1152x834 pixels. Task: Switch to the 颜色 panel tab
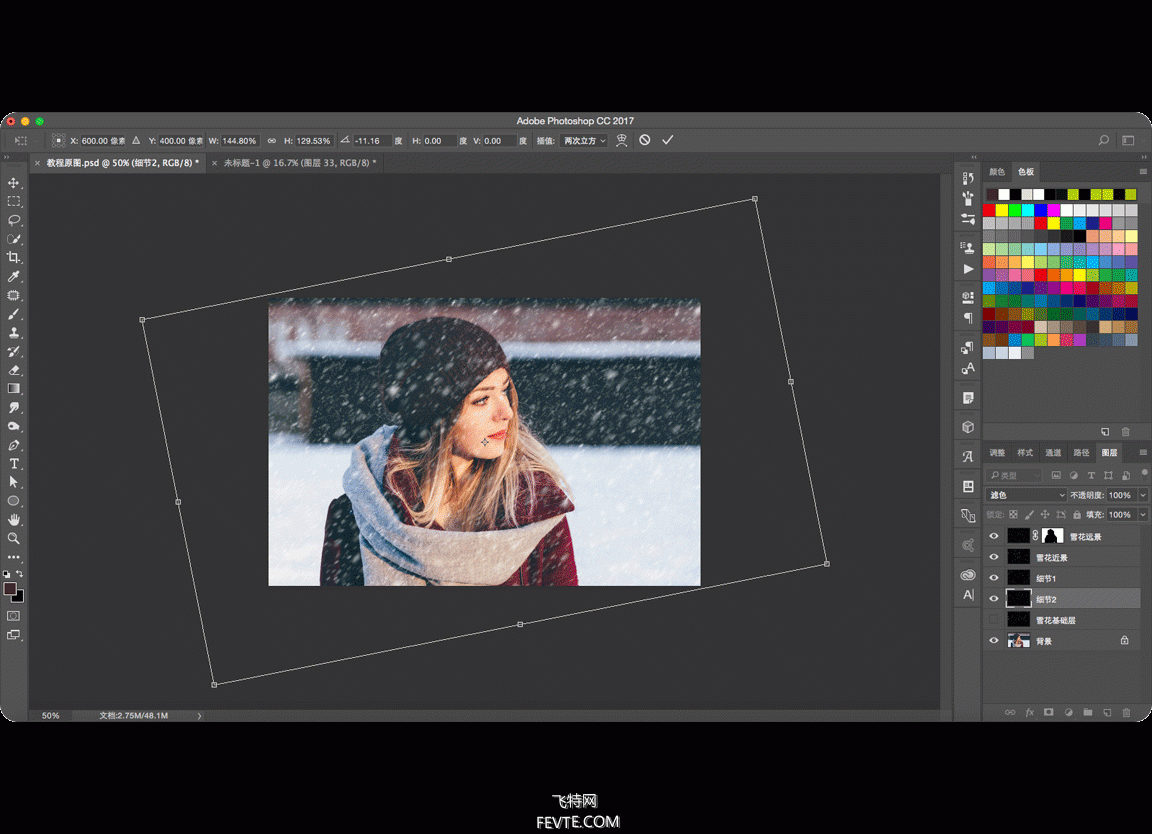997,172
